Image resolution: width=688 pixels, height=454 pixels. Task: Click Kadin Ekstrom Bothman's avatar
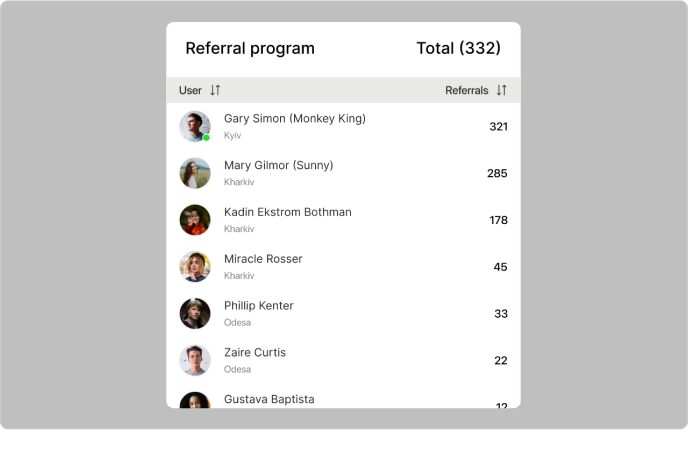195,220
